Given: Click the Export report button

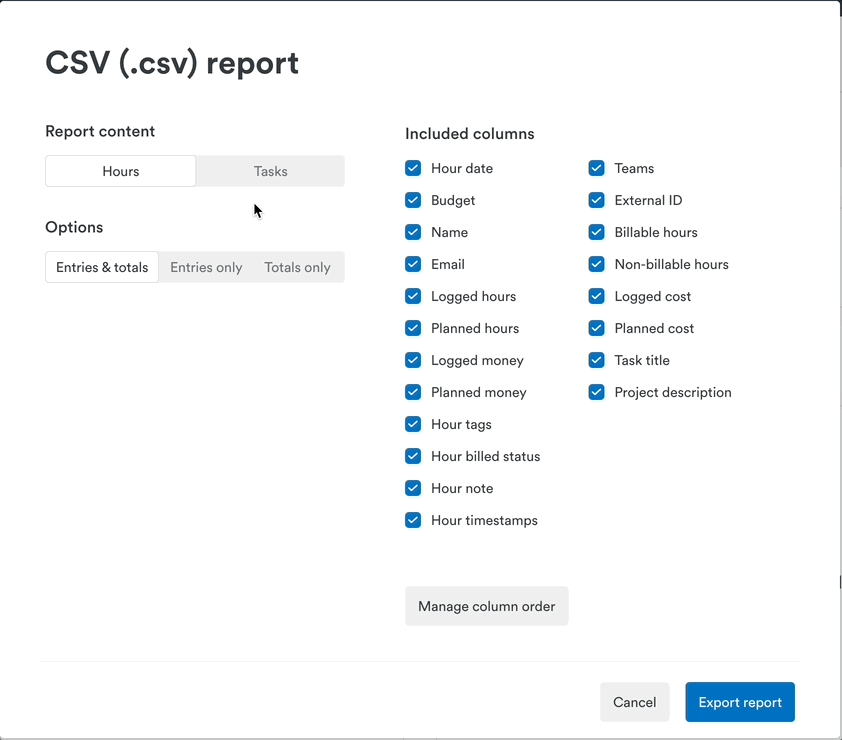Looking at the screenshot, I should [x=740, y=702].
